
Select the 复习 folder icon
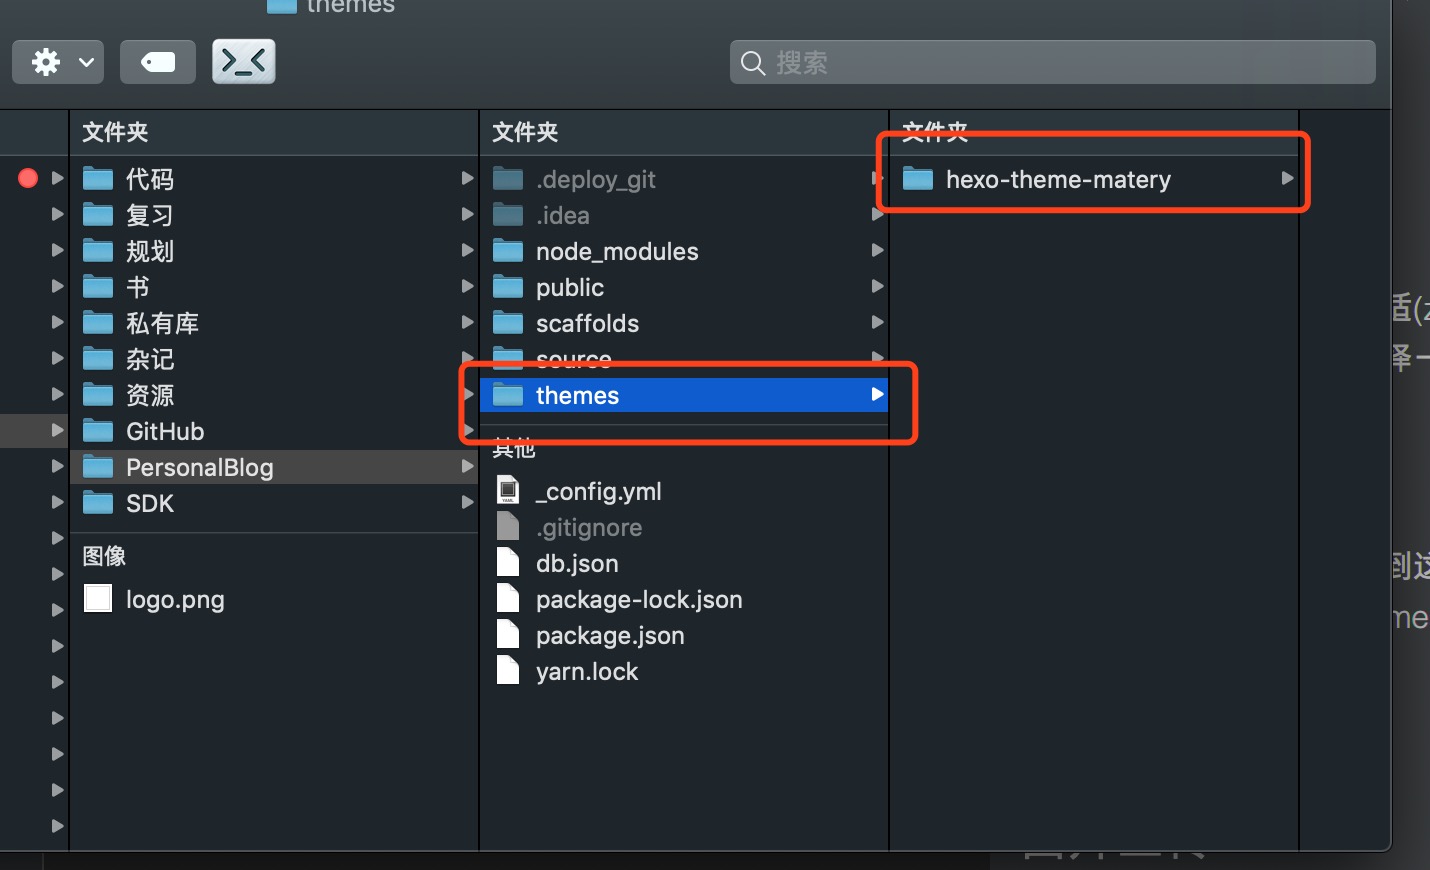click(98, 215)
